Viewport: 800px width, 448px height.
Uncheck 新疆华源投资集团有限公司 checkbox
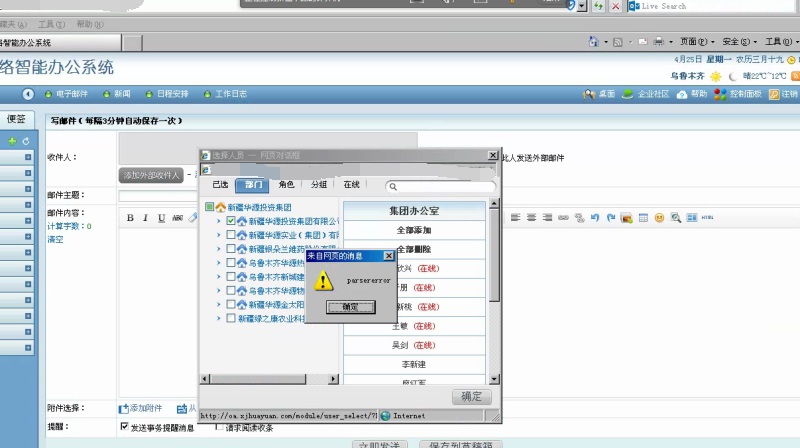click(x=231, y=221)
